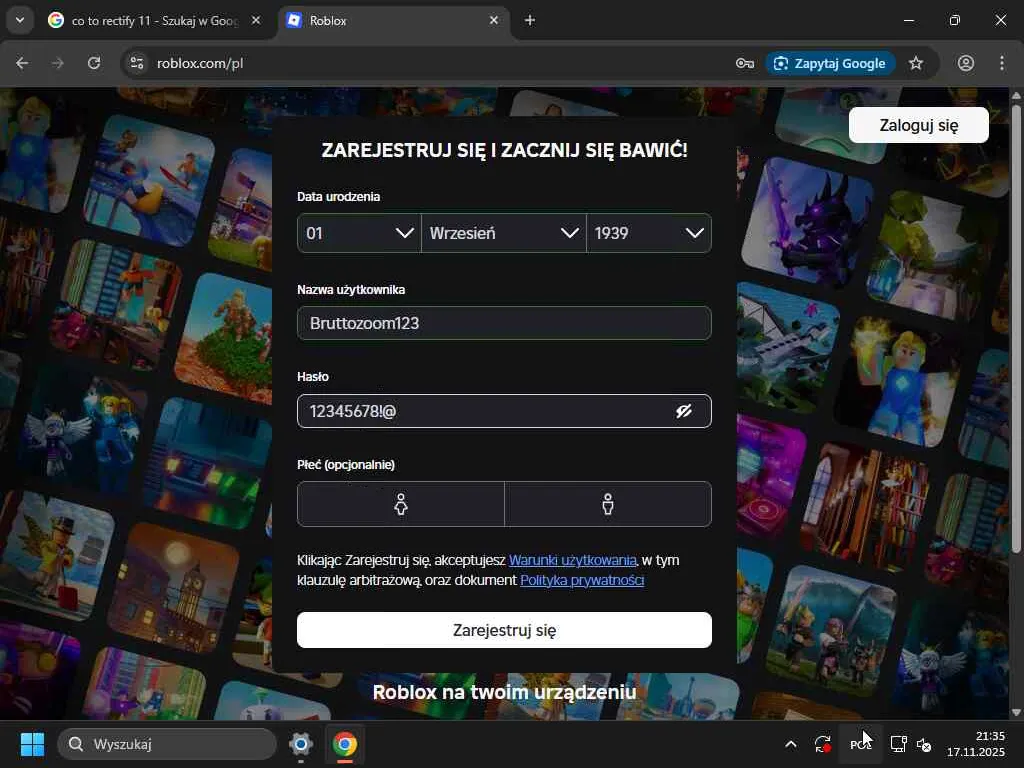Select the female gender option

coord(401,504)
